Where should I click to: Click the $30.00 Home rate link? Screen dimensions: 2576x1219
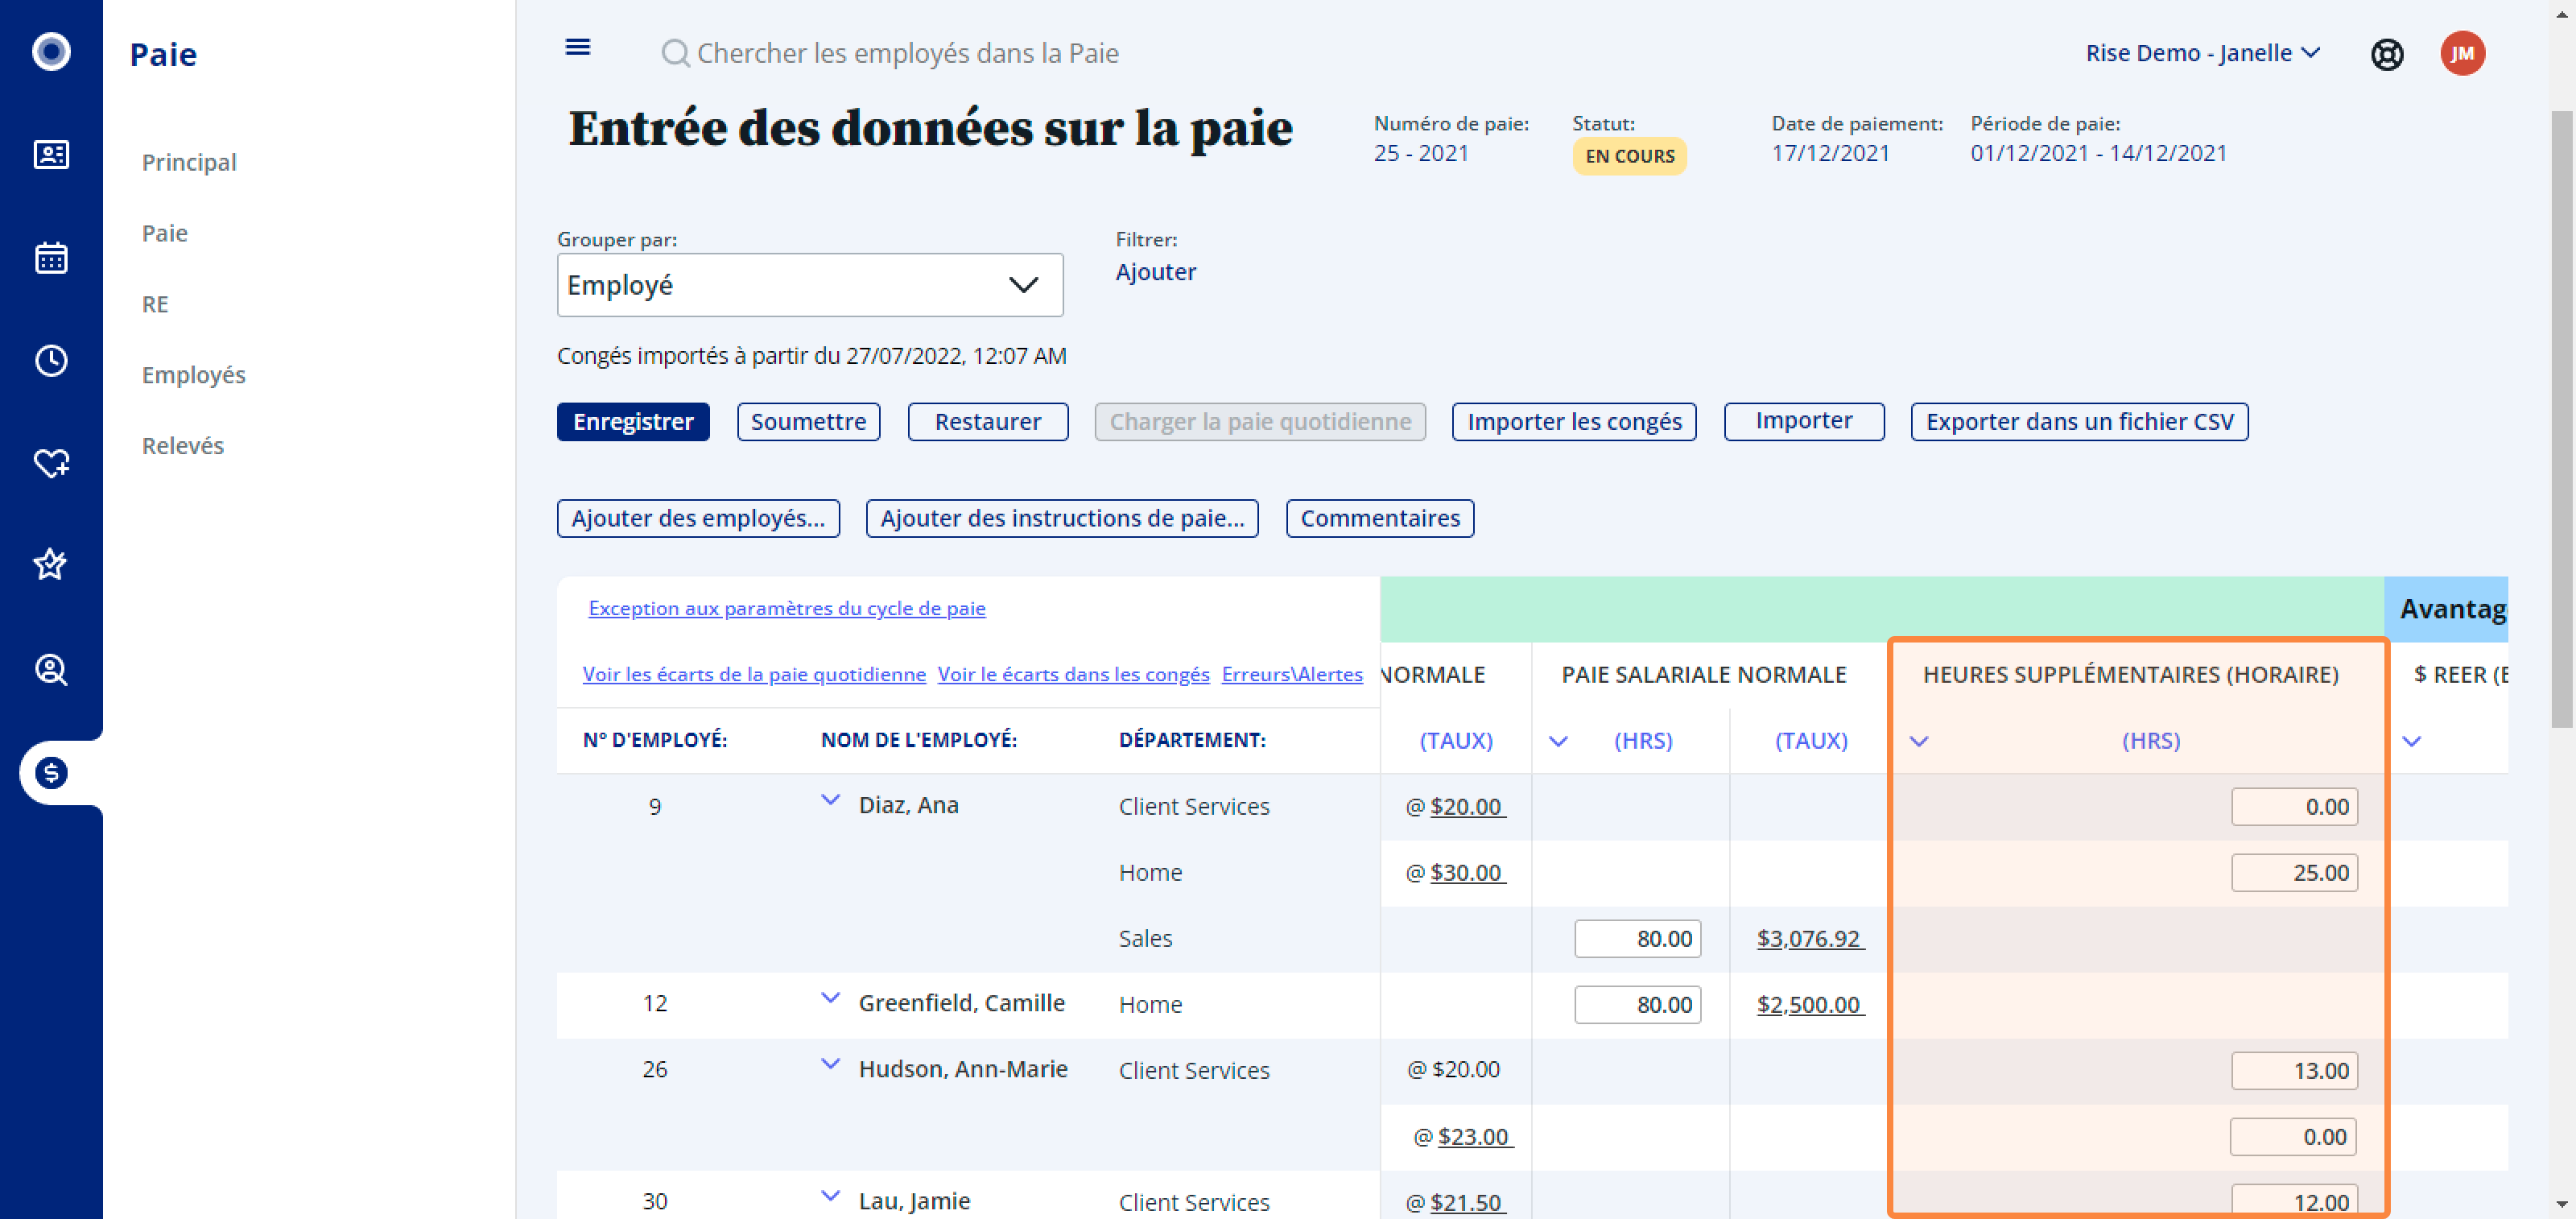[x=1467, y=873]
